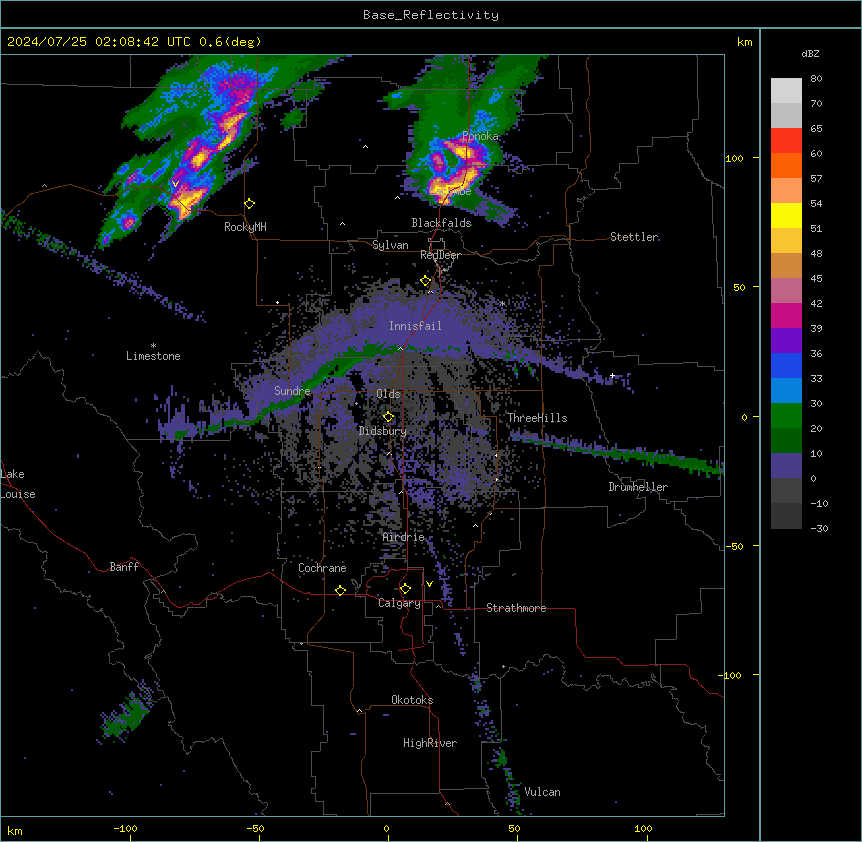Click the Strathmore city label
The image size is (862, 842).
(516, 608)
